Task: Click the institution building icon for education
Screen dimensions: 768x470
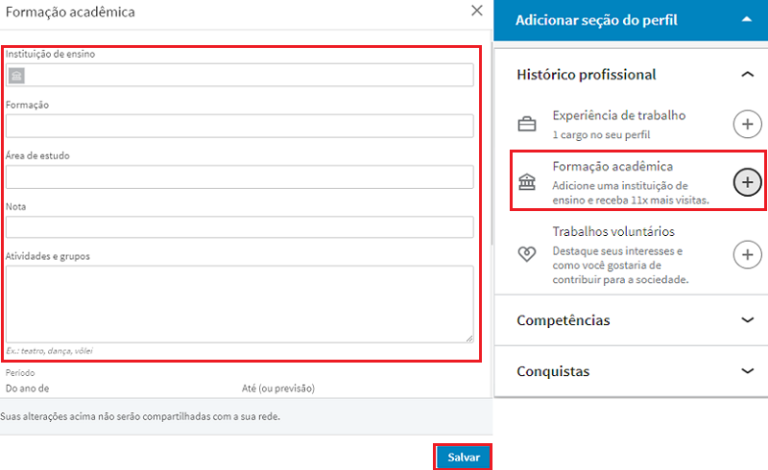Action: [526, 183]
